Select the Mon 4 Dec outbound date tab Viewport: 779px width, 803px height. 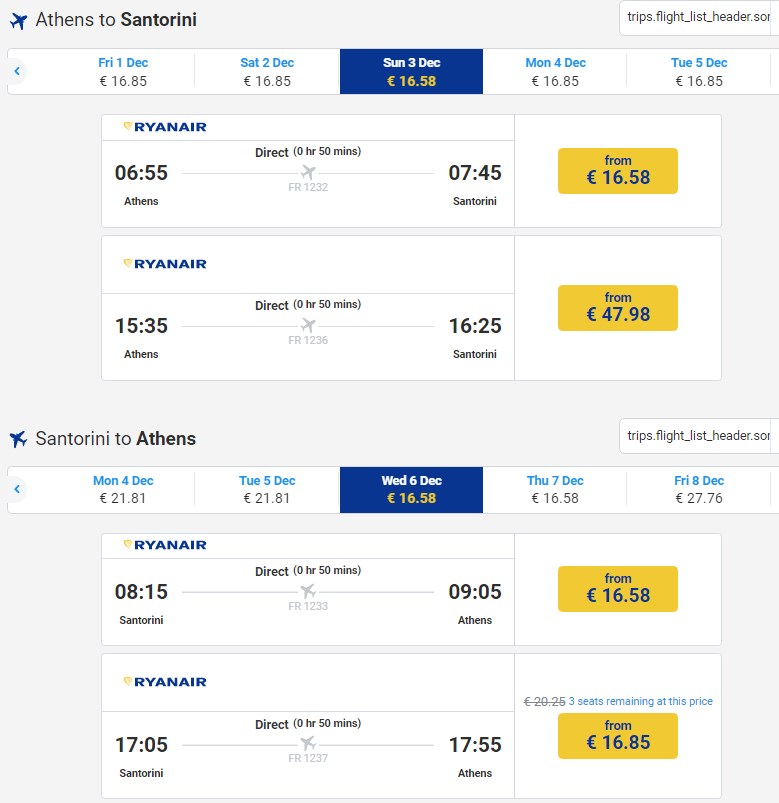click(555, 71)
